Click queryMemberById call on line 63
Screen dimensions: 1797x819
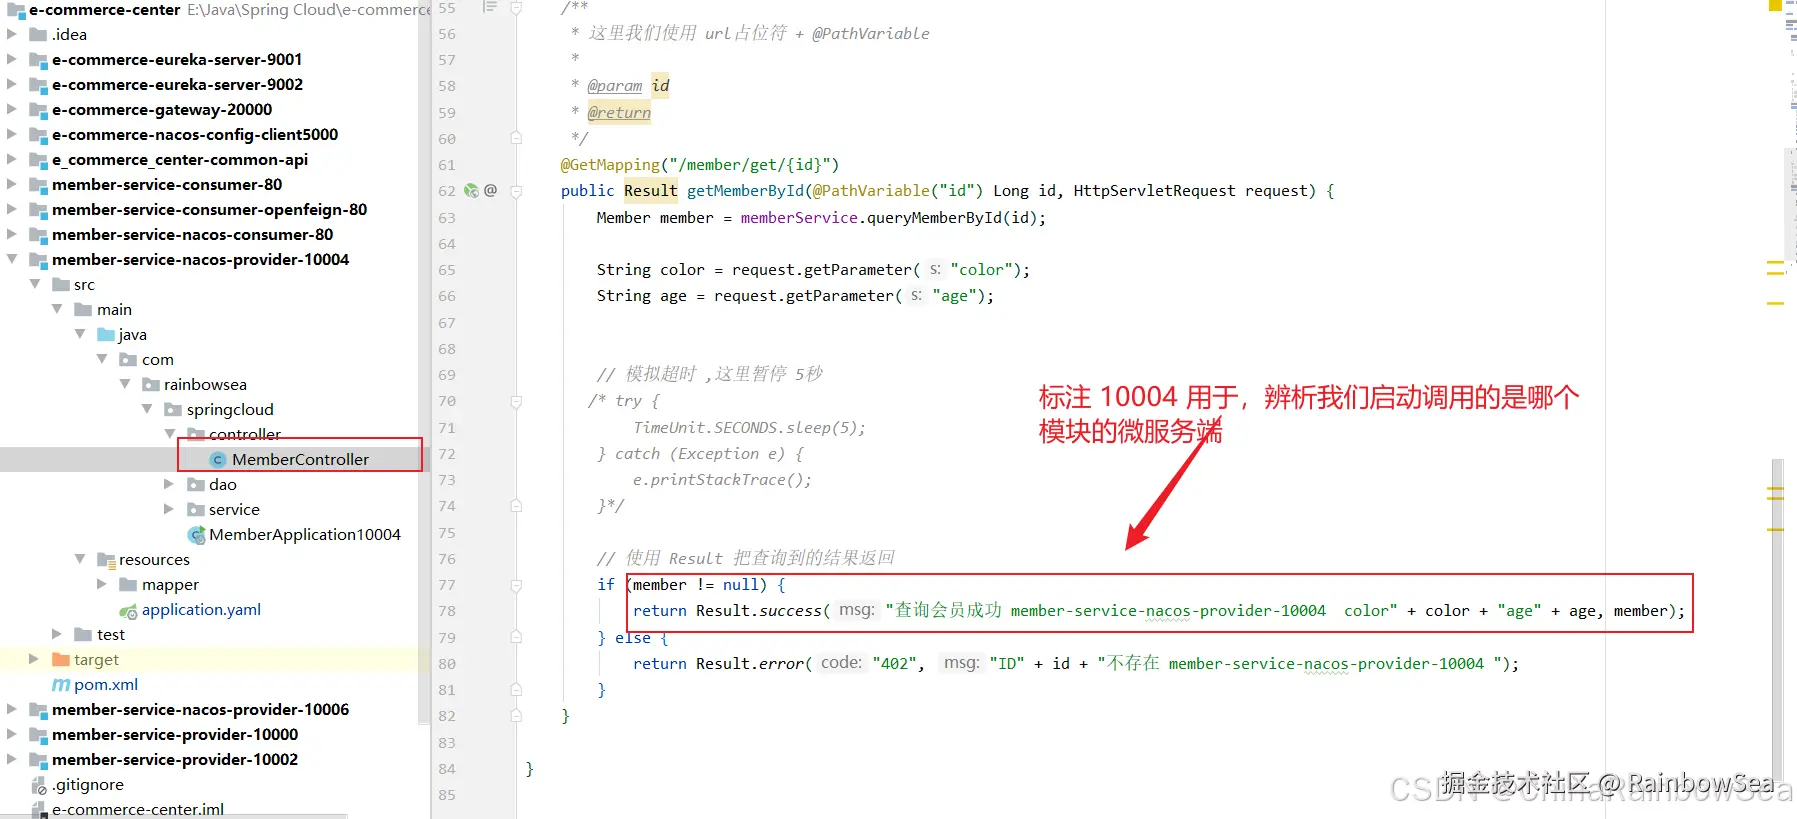click(934, 217)
